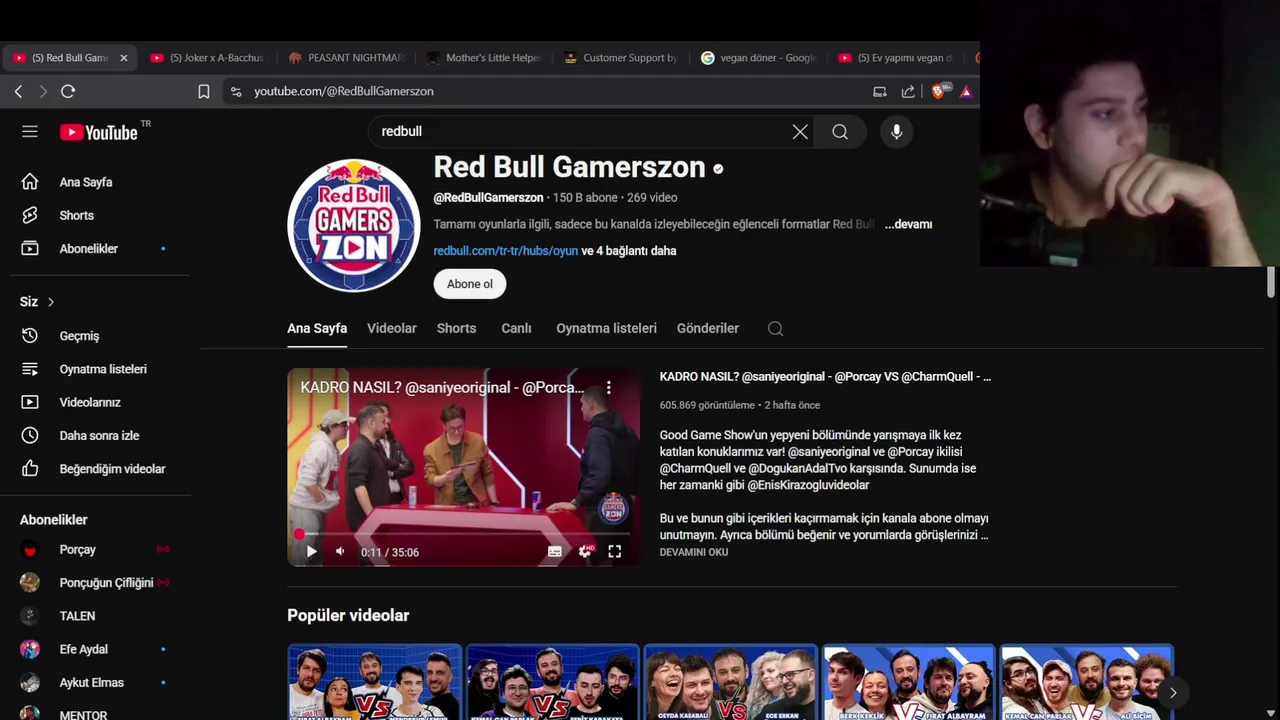Open video three-dot options menu

[x=608, y=387]
